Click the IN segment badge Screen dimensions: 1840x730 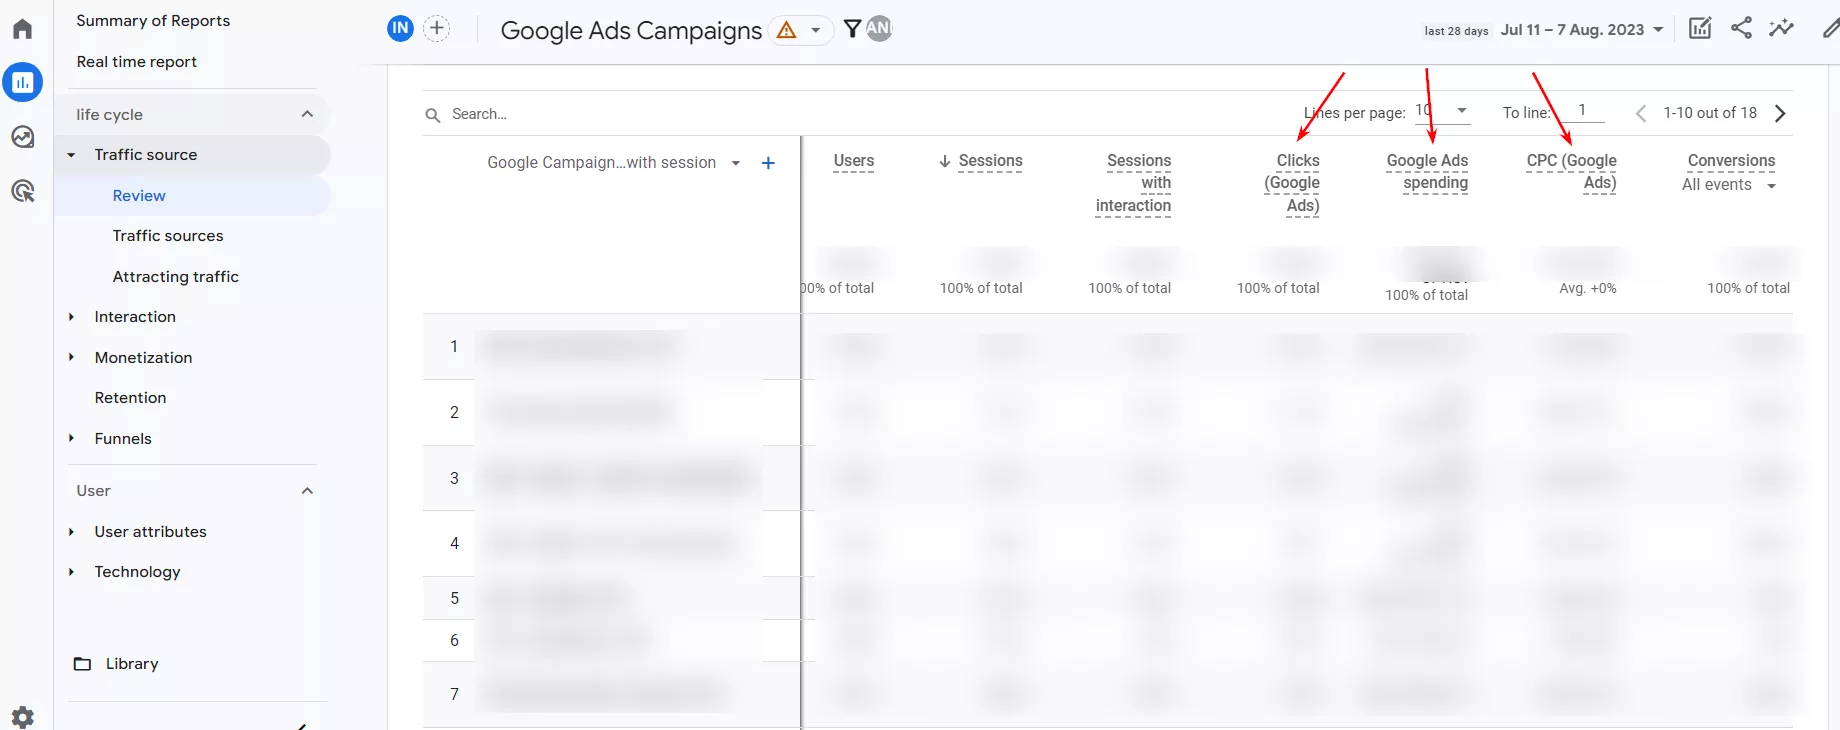(400, 28)
